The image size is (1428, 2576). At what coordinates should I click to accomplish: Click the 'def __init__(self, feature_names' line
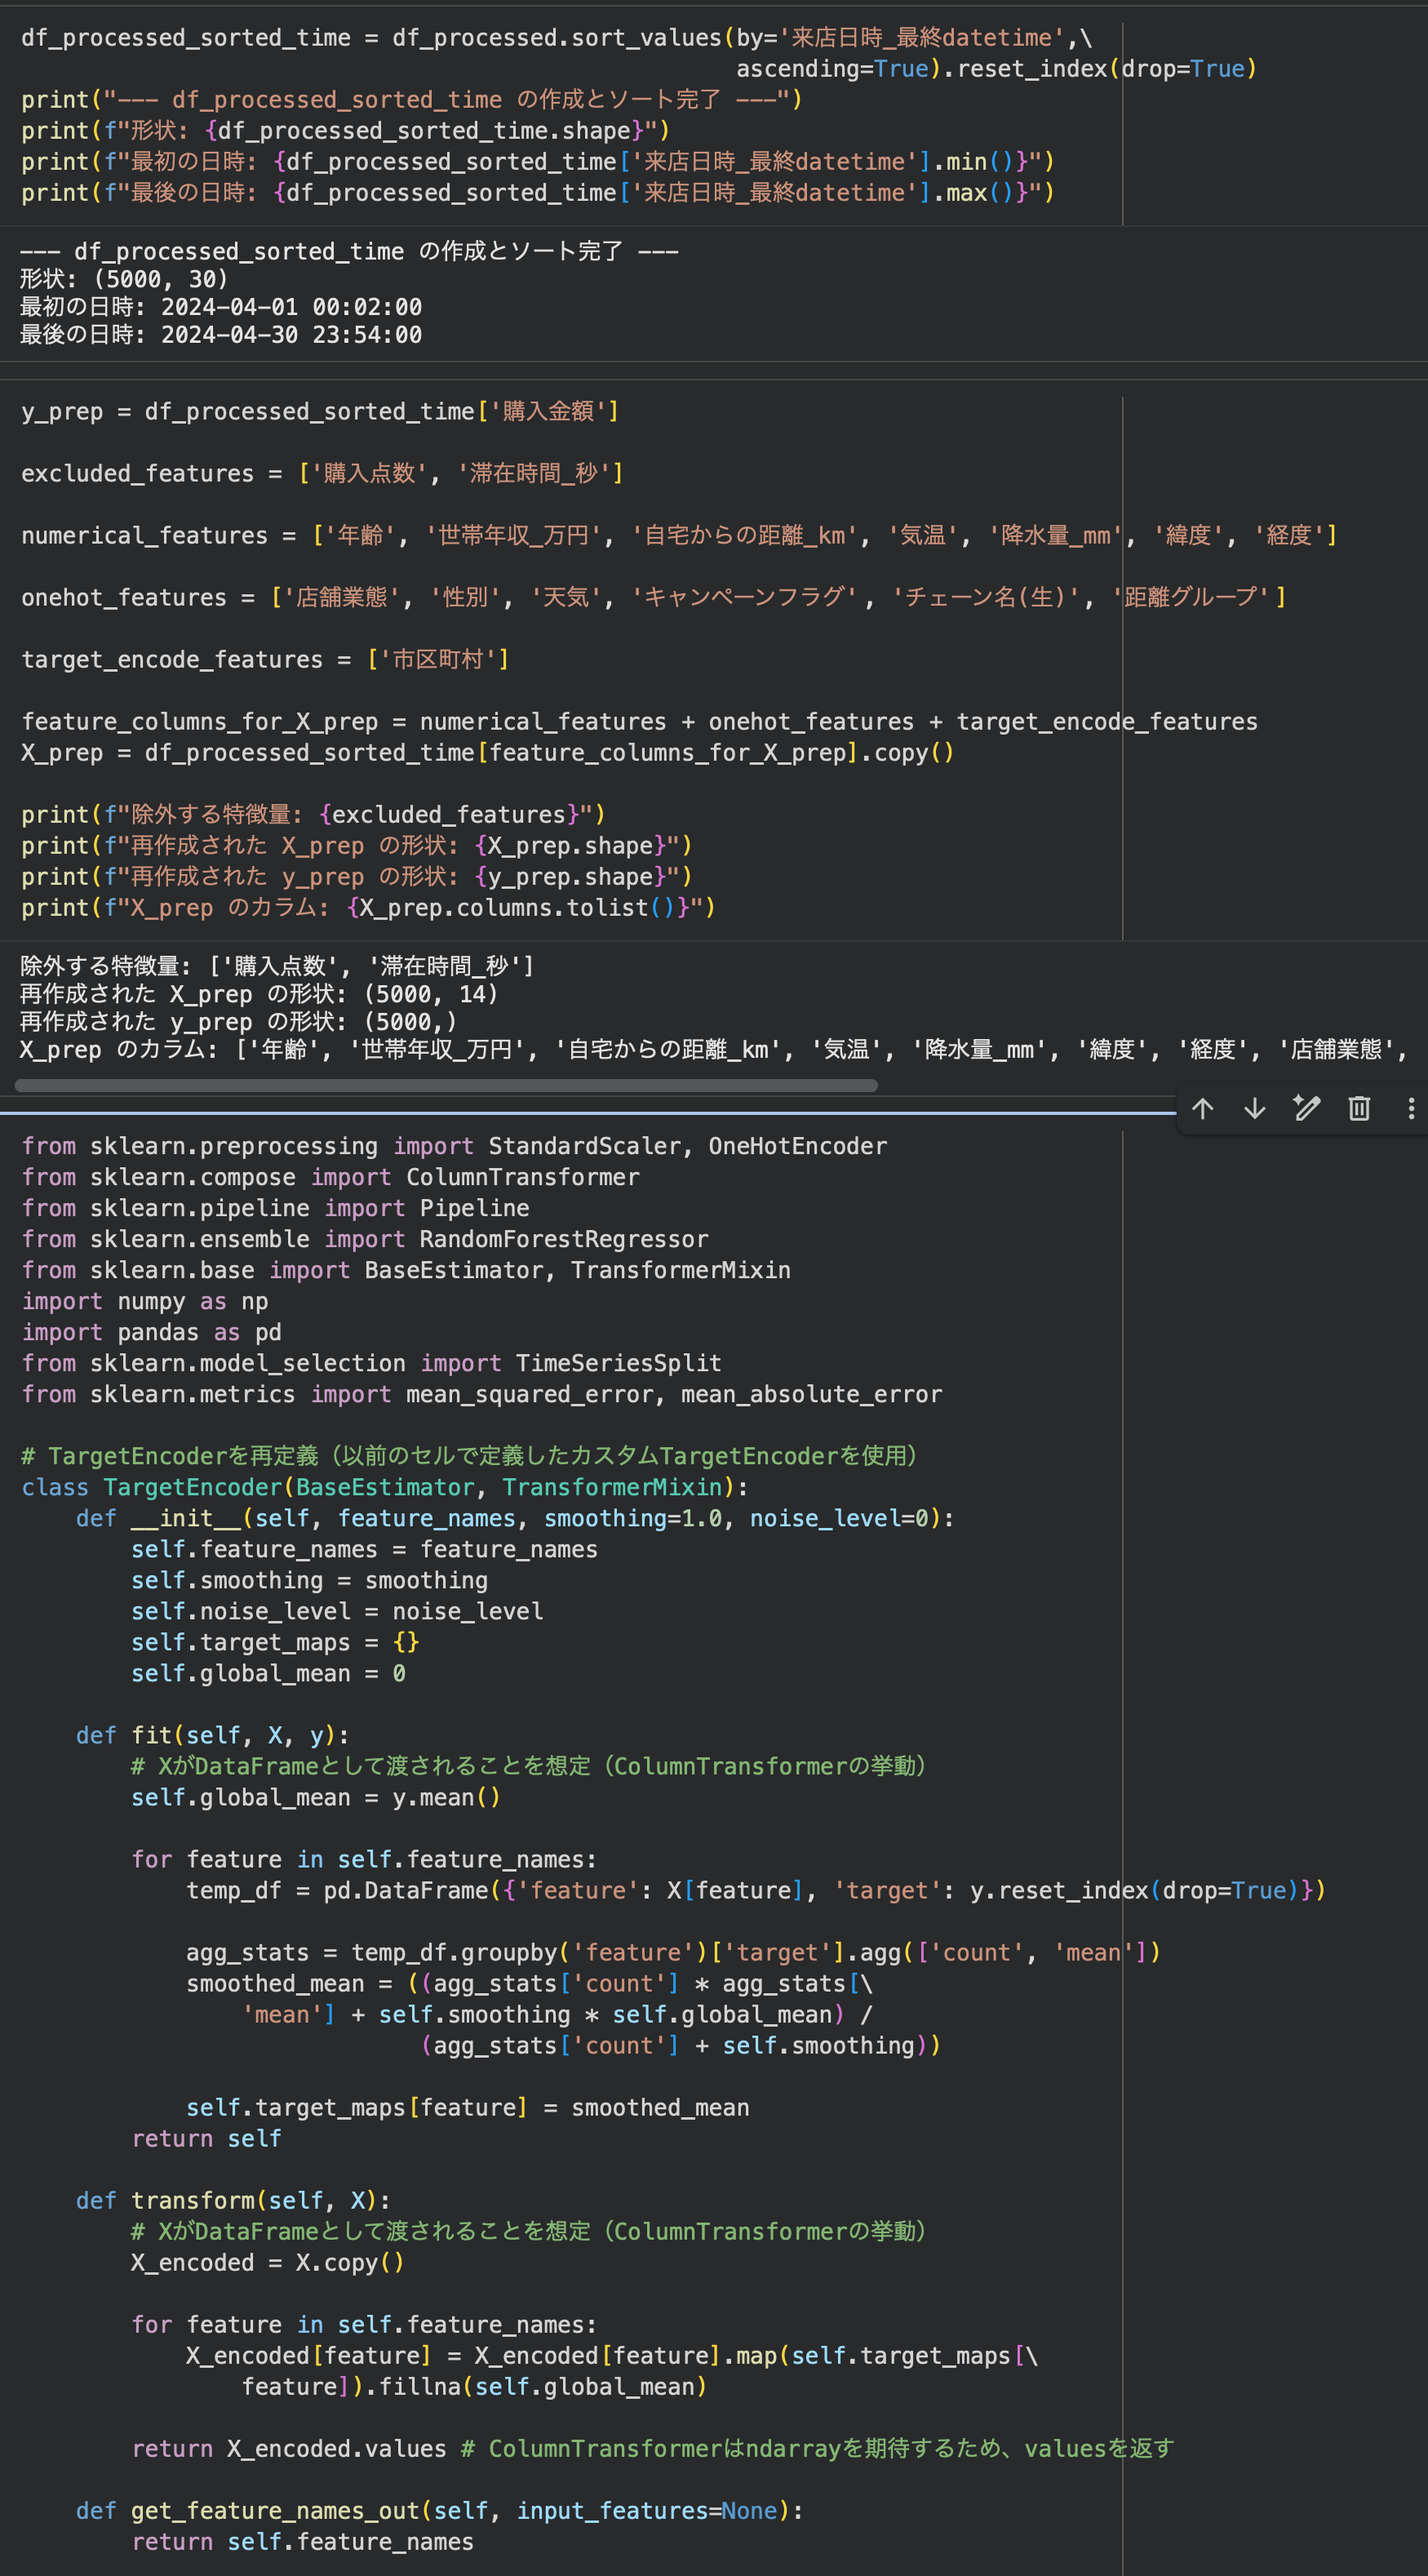click(x=515, y=1518)
